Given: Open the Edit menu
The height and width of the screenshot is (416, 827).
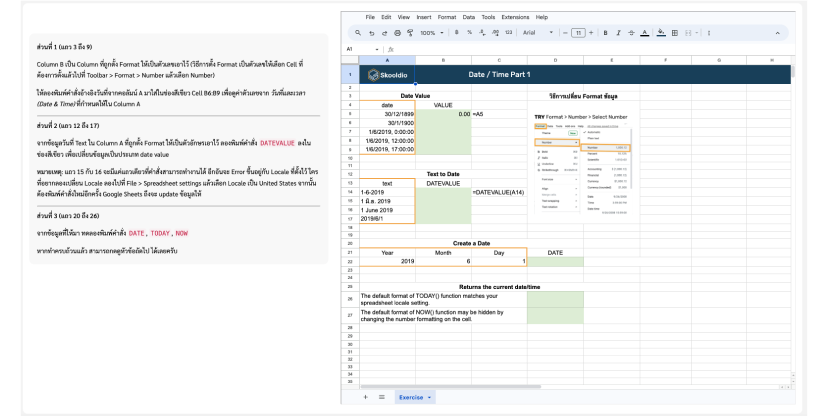Looking at the screenshot, I should tap(387, 17).
